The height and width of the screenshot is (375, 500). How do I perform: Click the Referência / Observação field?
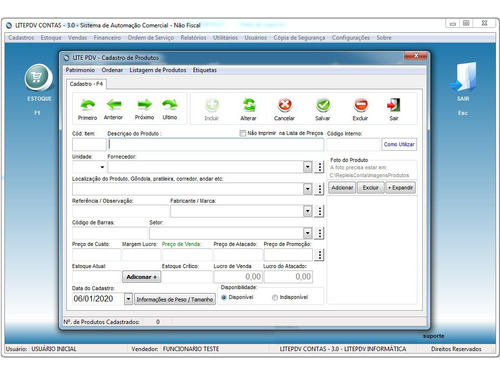[120, 211]
